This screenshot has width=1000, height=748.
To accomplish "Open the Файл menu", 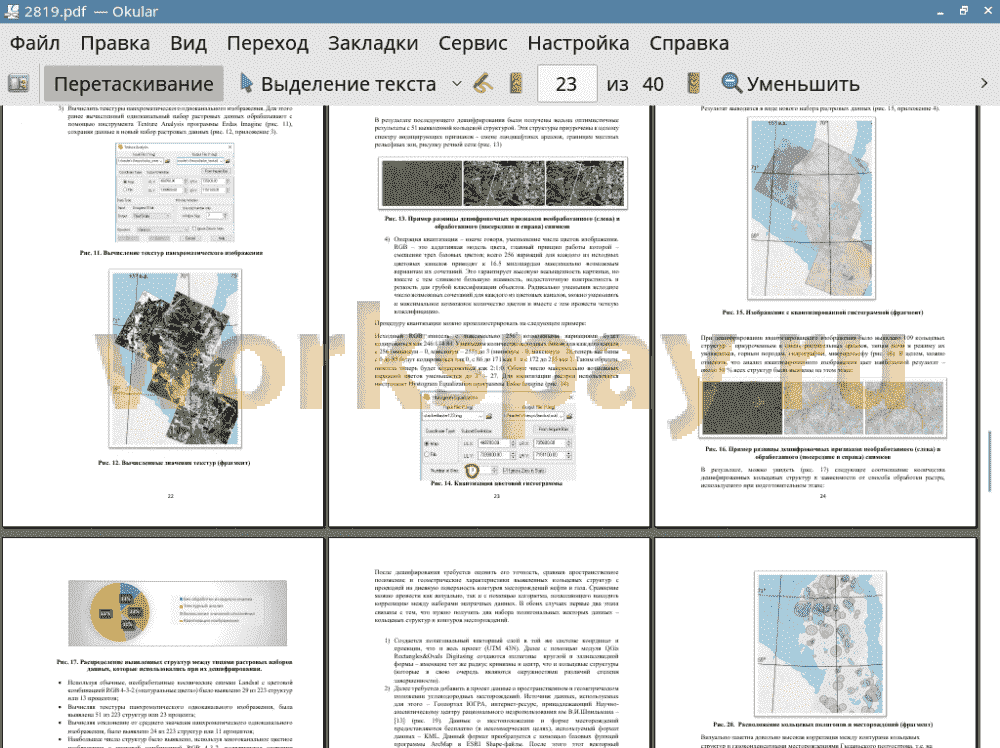I will point(35,43).
